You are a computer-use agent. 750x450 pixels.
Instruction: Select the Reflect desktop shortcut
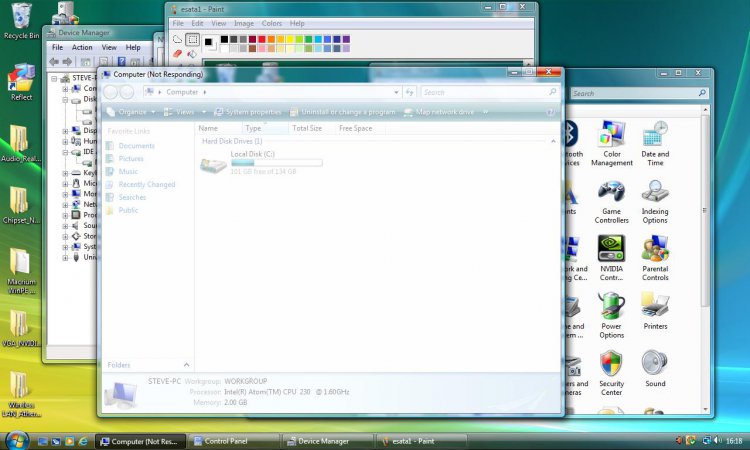tap(22, 82)
